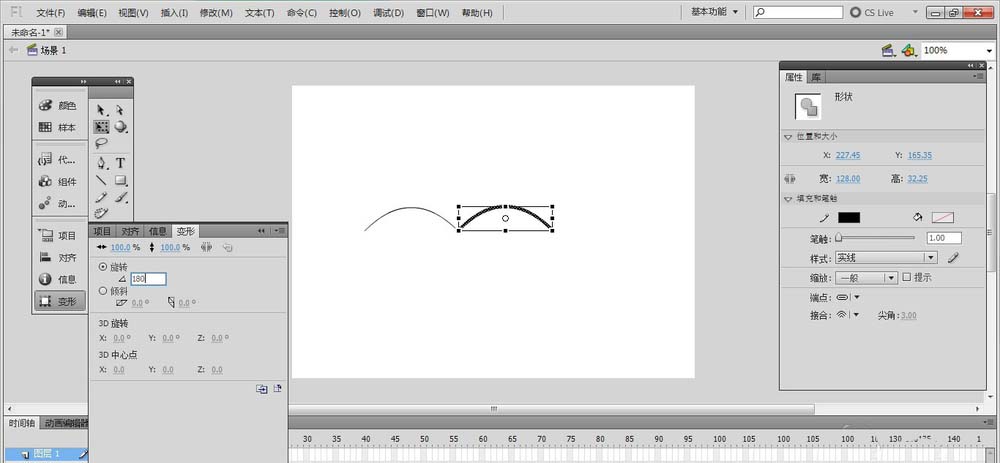
Task: Enable the 提示 (hinting) checkbox
Action: (907, 277)
